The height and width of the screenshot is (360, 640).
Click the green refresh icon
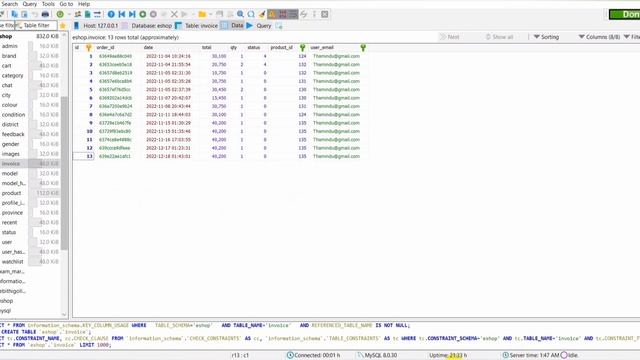pos(60,14)
